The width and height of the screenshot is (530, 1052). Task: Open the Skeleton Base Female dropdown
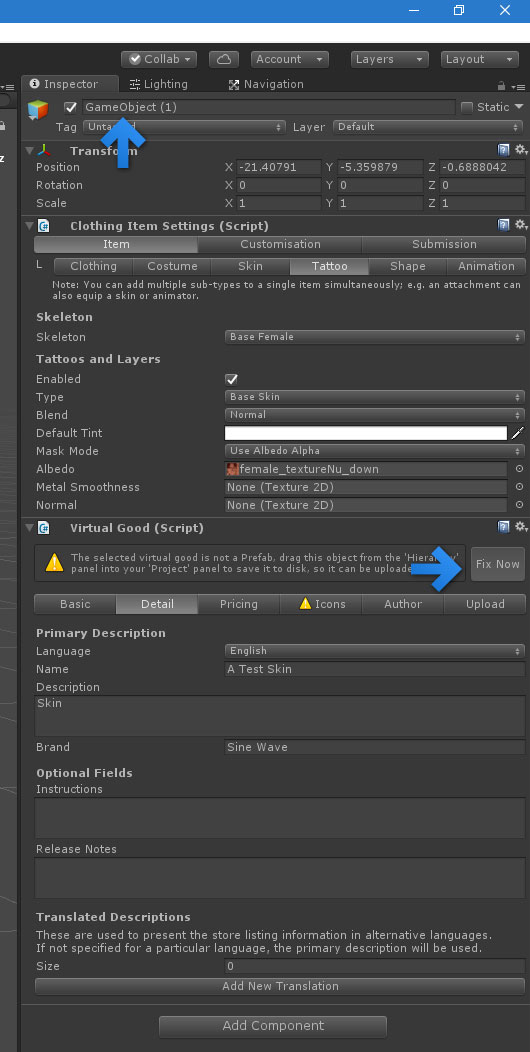(x=375, y=337)
